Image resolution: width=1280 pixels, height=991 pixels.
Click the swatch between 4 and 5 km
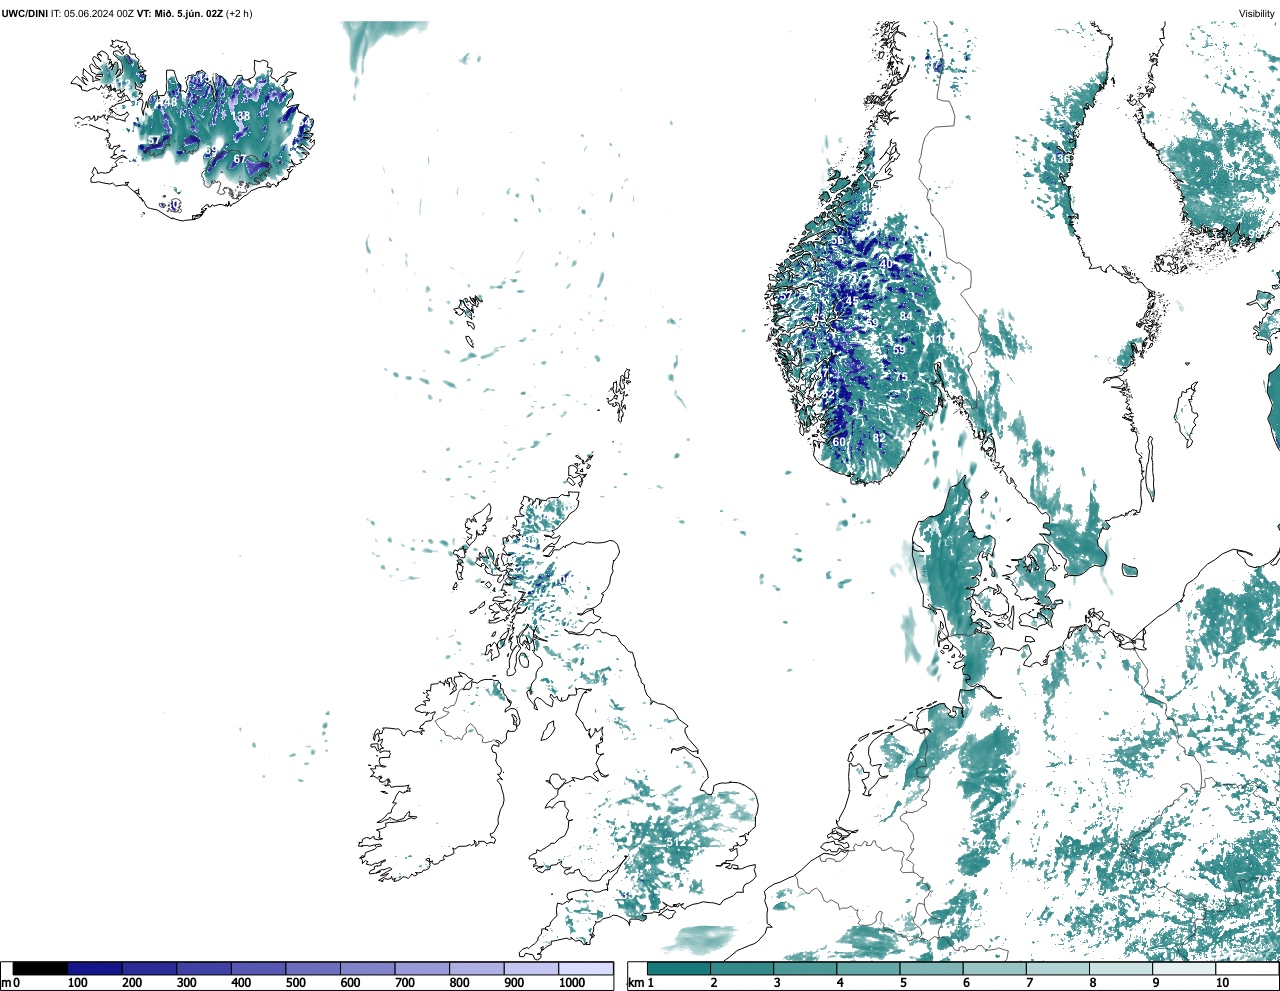[x=868, y=969]
